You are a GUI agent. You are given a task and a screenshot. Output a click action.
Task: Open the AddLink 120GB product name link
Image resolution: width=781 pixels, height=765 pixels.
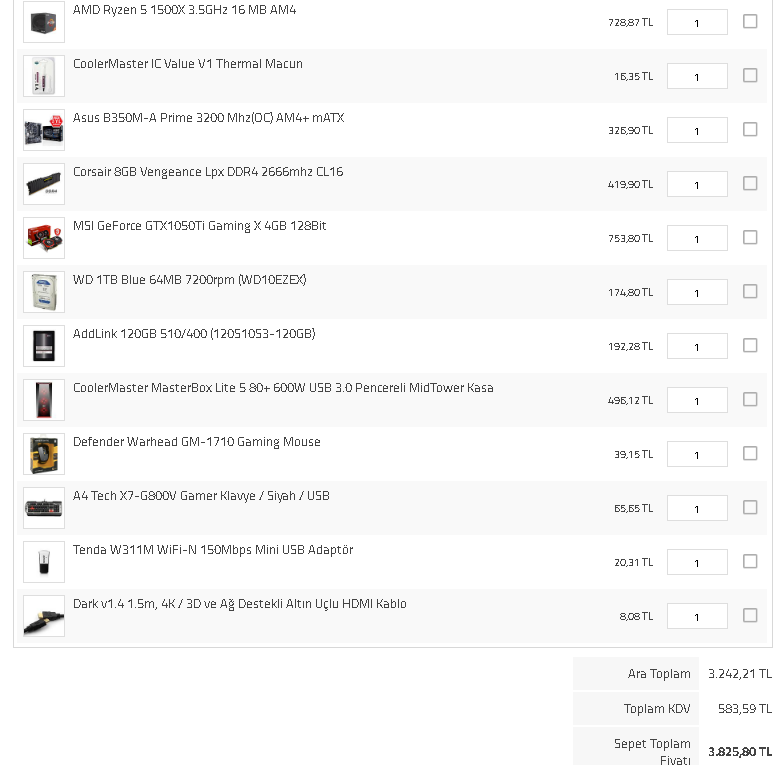(194, 334)
